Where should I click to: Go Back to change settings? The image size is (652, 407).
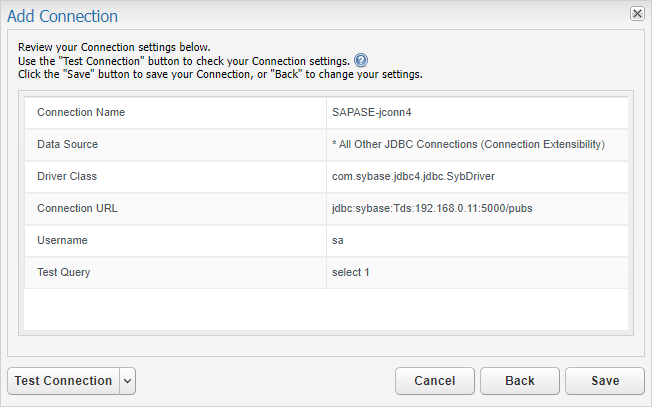520,381
